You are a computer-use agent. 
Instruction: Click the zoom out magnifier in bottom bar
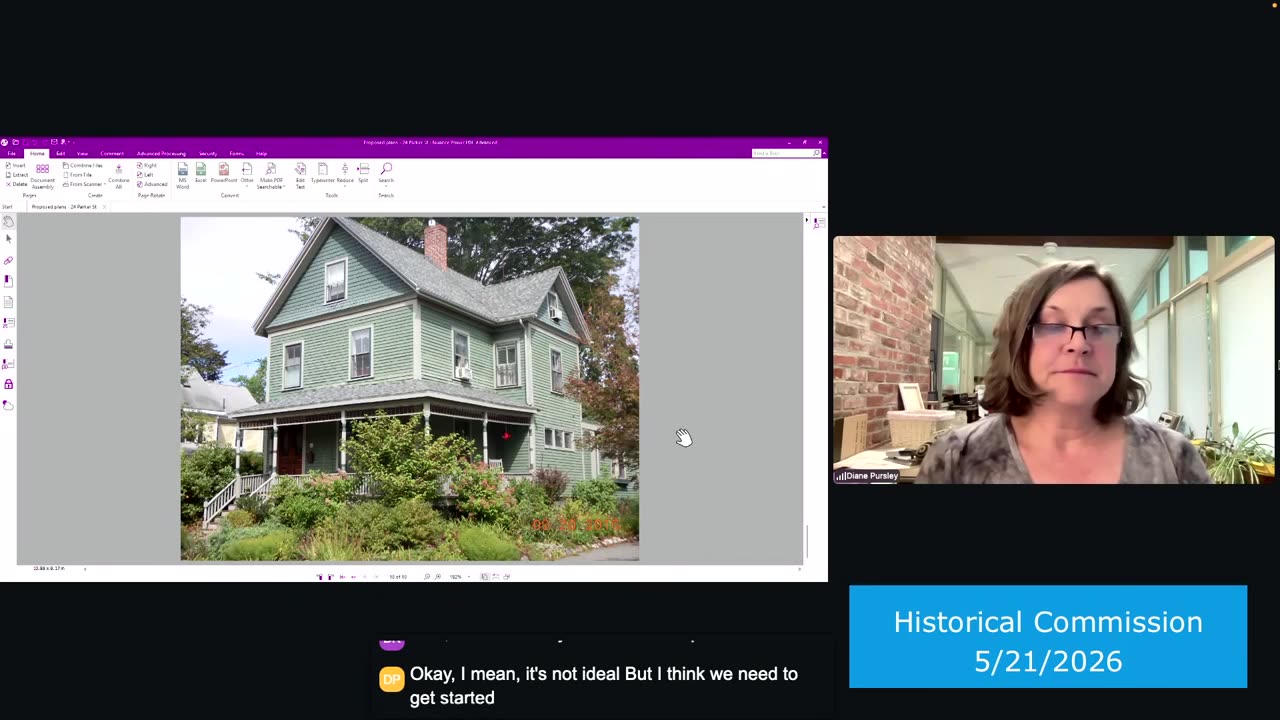click(x=427, y=577)
